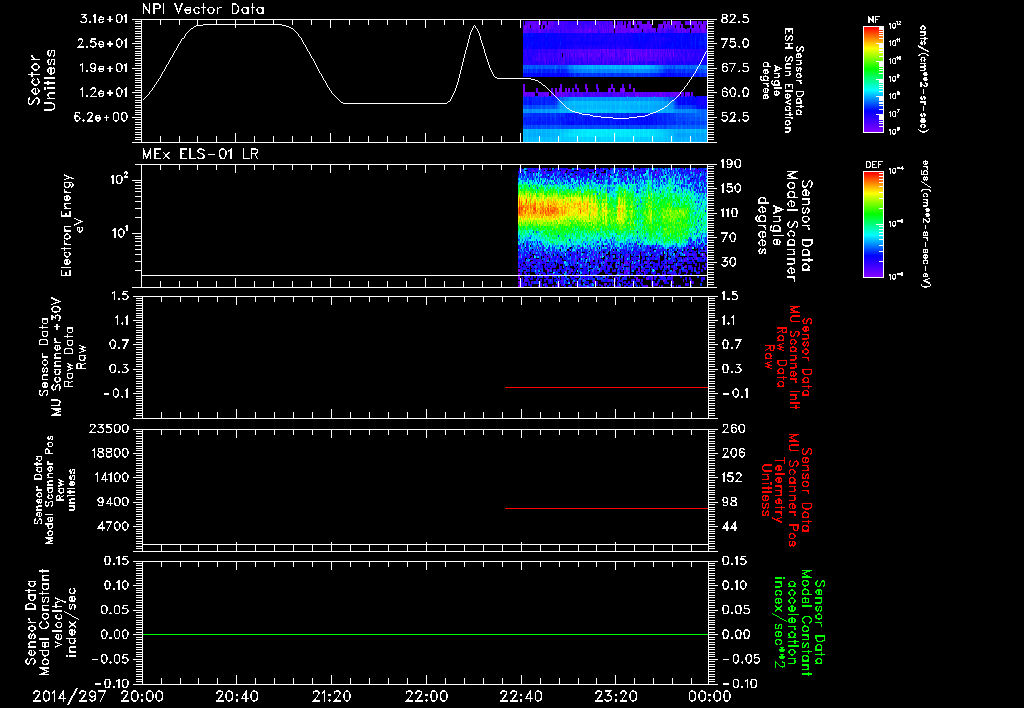
Task: Click the "23500" scanner position tick
Action: pos(108,428)
